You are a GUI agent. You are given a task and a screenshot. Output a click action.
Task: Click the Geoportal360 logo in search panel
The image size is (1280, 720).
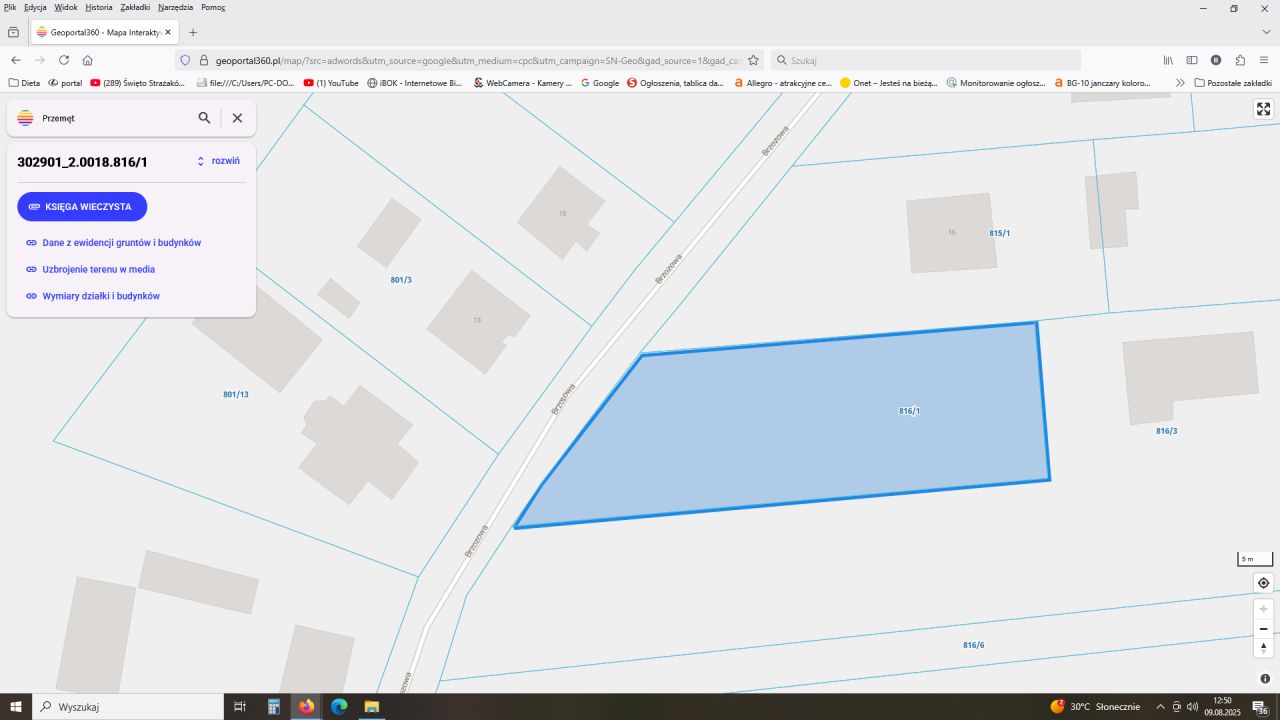click(x=26, y=118)
